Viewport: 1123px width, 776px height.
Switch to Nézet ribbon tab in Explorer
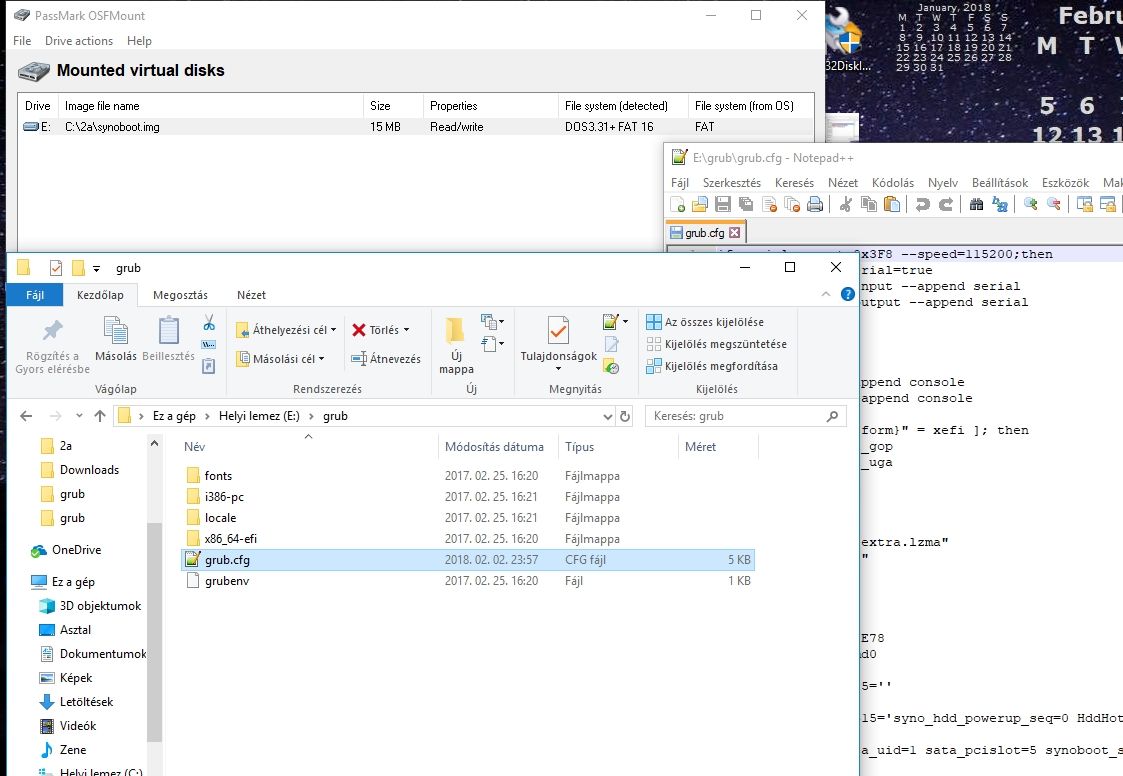[x=251, y=294]
